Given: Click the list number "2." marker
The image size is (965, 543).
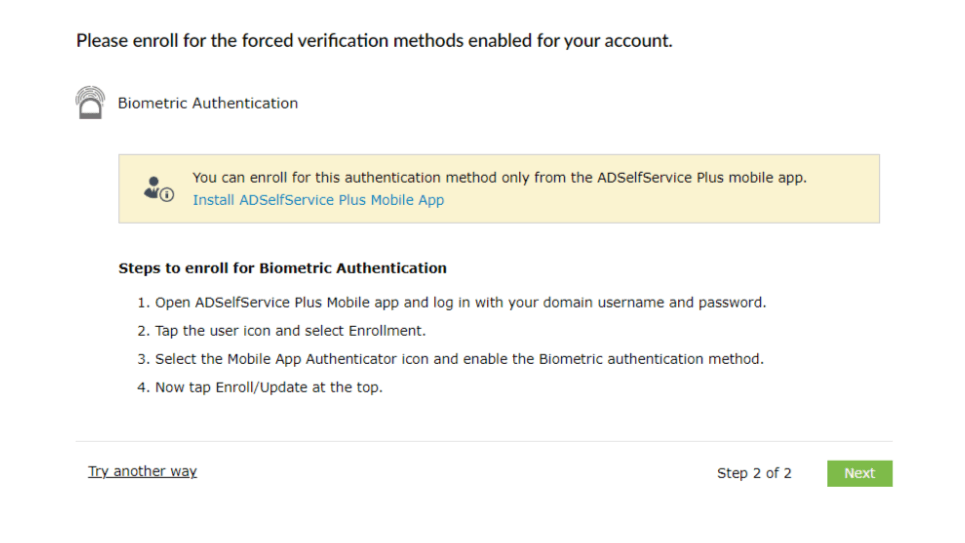Looking at the screenshot, I should 143,331.
